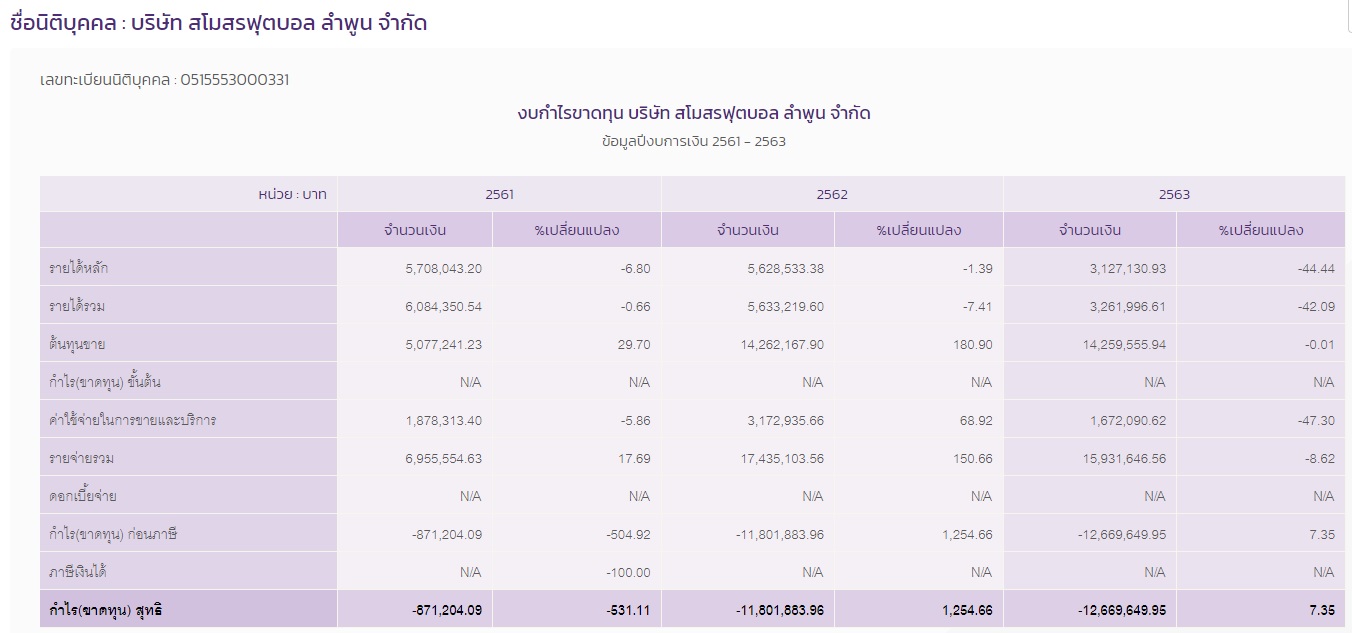Select the first จำนวนเงิน column header

(x=416, y=229)
